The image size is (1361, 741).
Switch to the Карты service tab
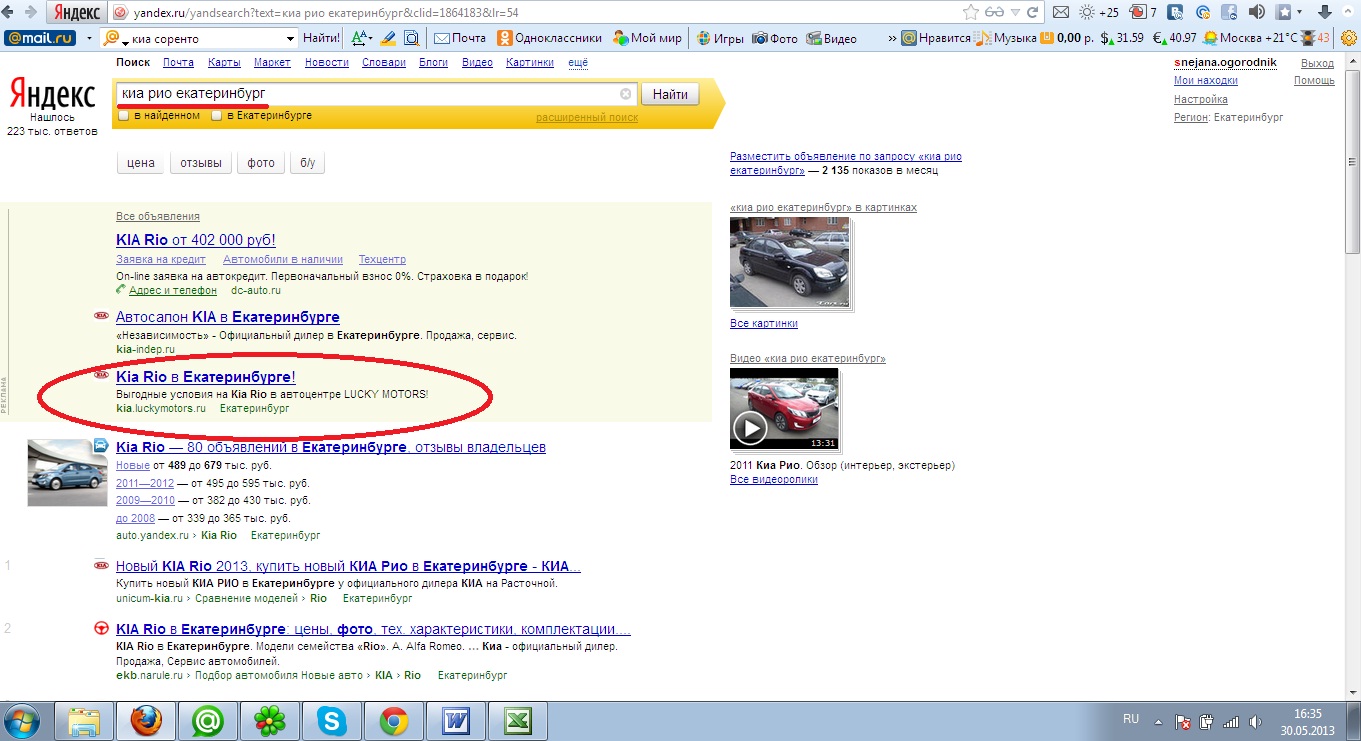(224, 62)
